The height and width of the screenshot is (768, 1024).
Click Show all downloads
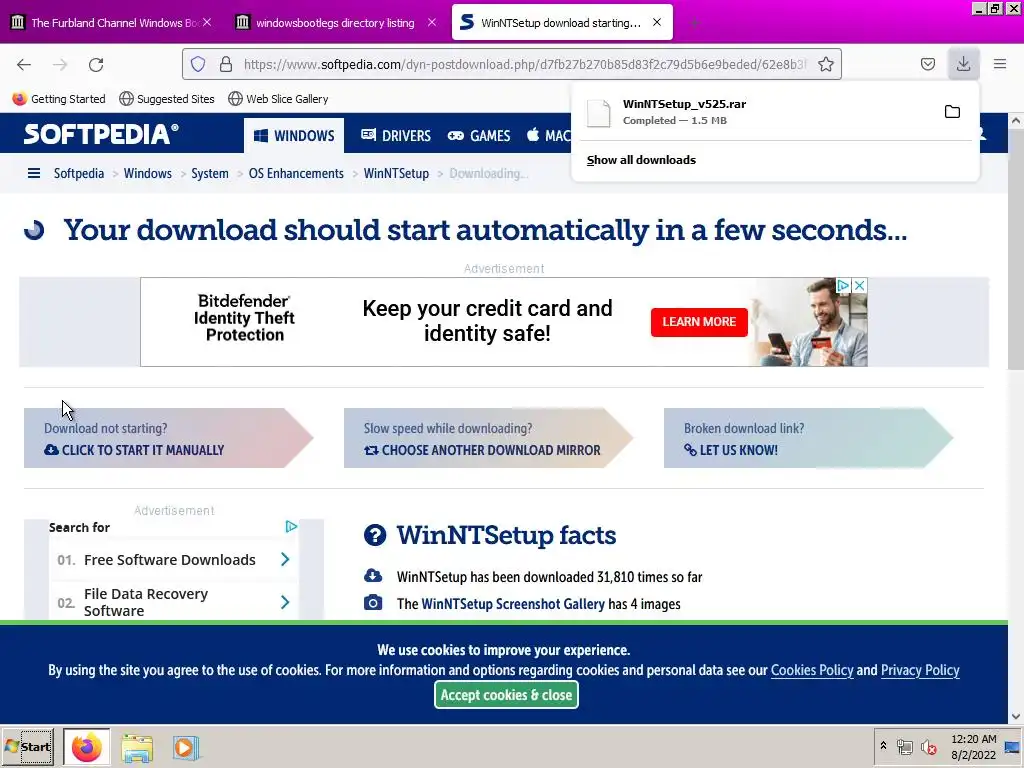[641, 160]
